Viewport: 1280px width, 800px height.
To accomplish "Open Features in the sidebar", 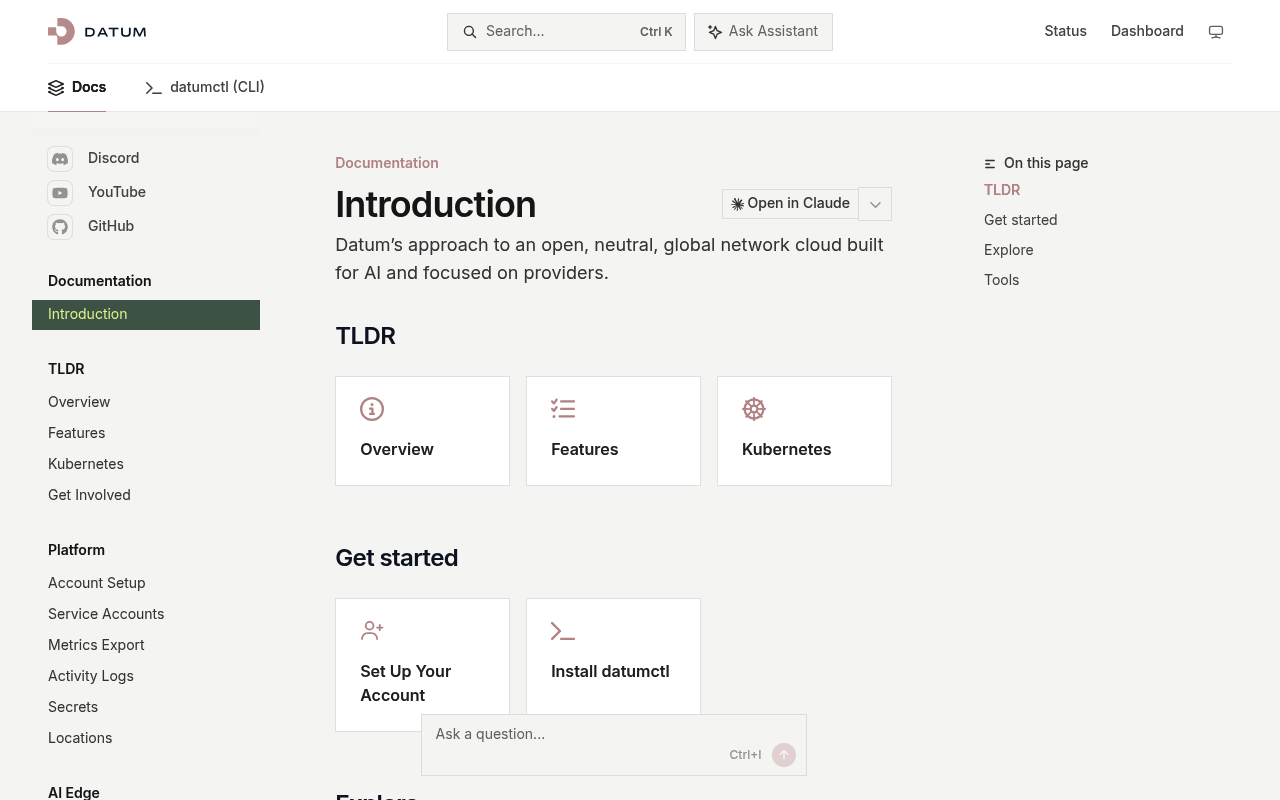I will (x=76, y=433).
